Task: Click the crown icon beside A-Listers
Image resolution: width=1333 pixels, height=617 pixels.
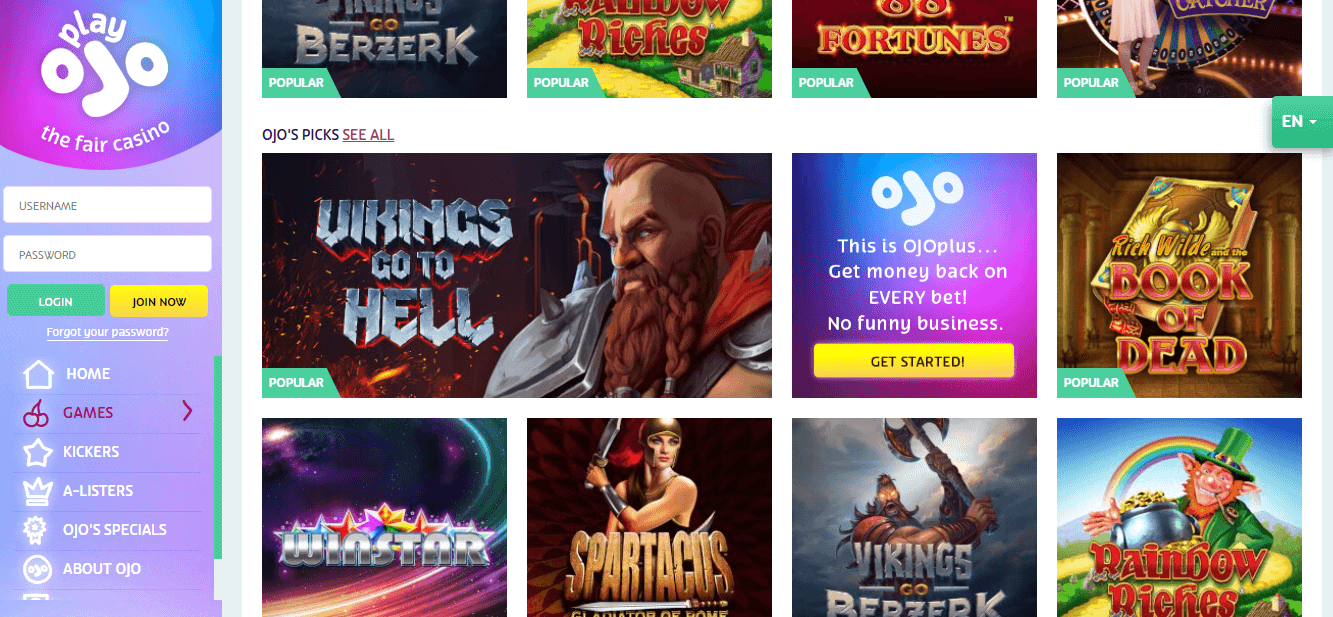Action: click(x=37, y=491)
